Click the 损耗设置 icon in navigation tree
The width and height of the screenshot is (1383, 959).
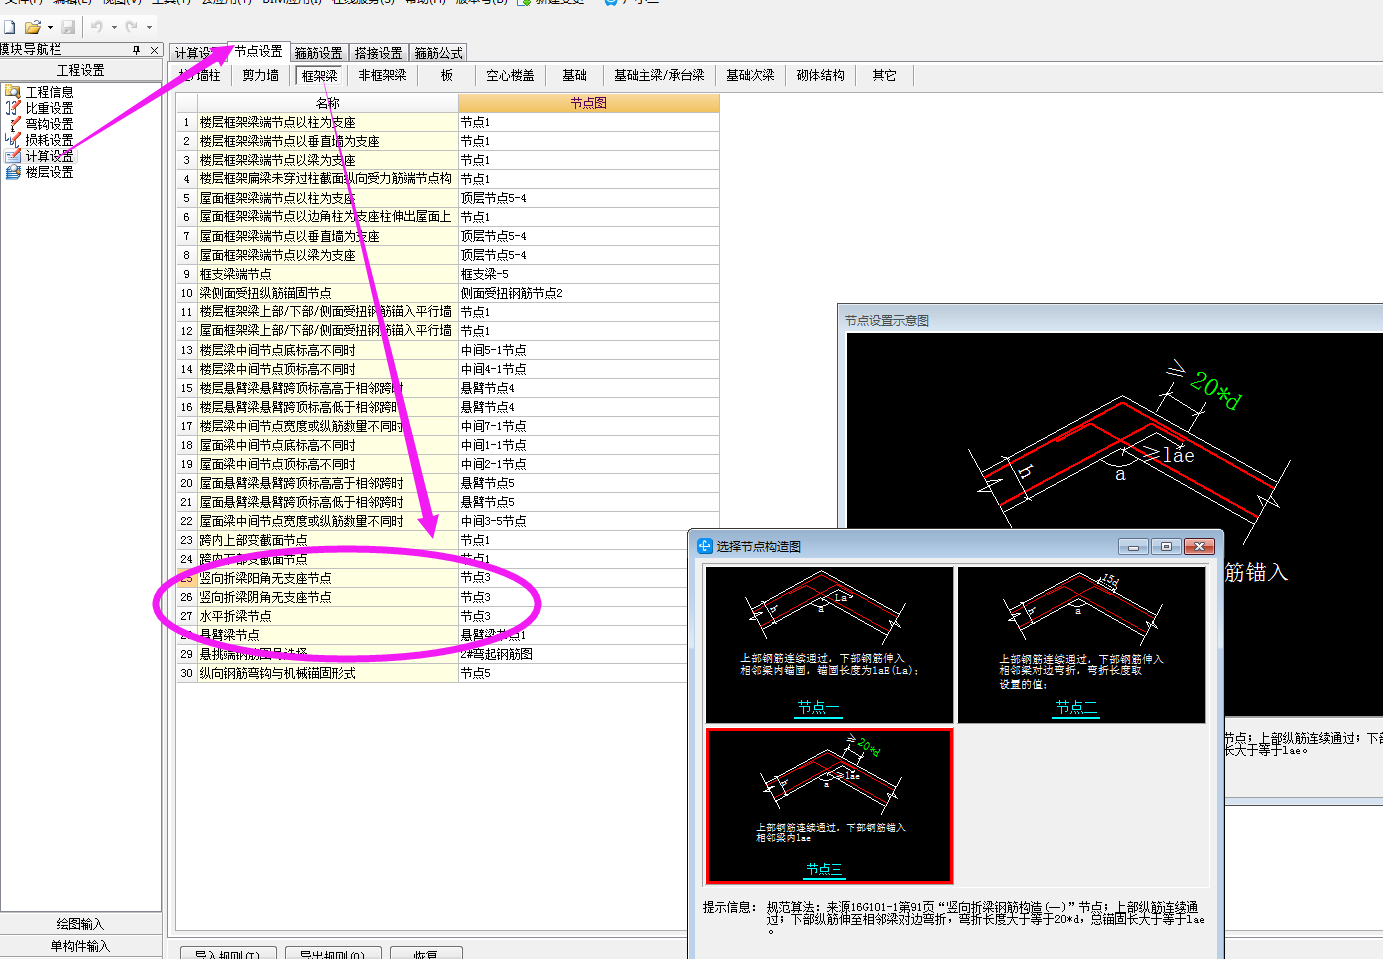click(x=13, y=139)
